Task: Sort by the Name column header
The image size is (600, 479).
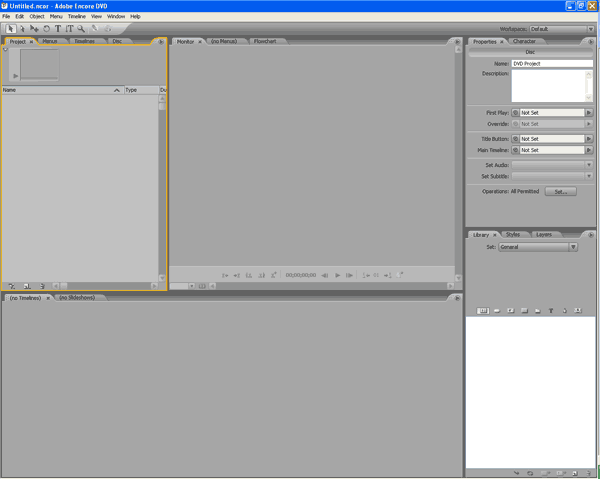Action: pyautogui.click(x=63, y=90)
